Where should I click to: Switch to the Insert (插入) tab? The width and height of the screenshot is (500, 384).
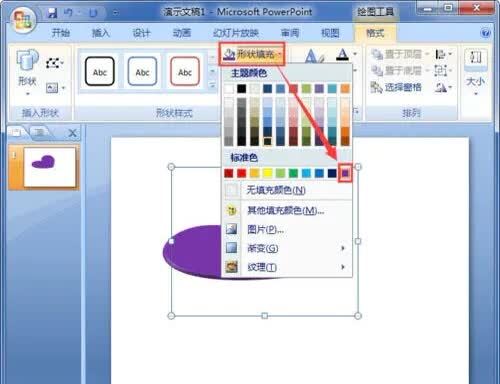[x=101, y=33]
